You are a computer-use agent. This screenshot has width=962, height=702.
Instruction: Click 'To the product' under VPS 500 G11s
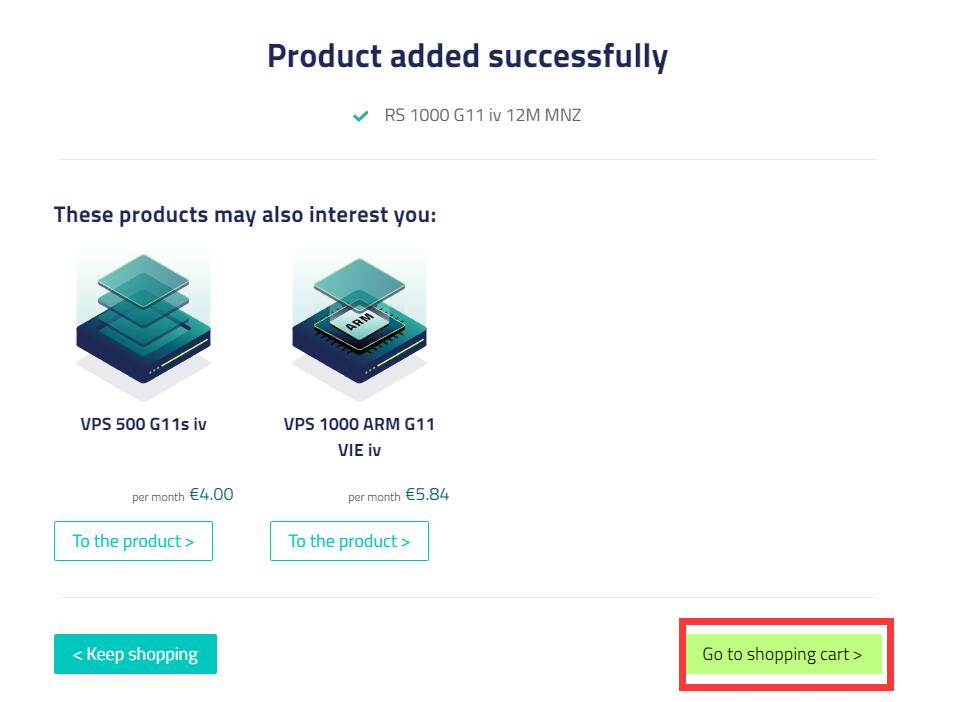[133, 541]
